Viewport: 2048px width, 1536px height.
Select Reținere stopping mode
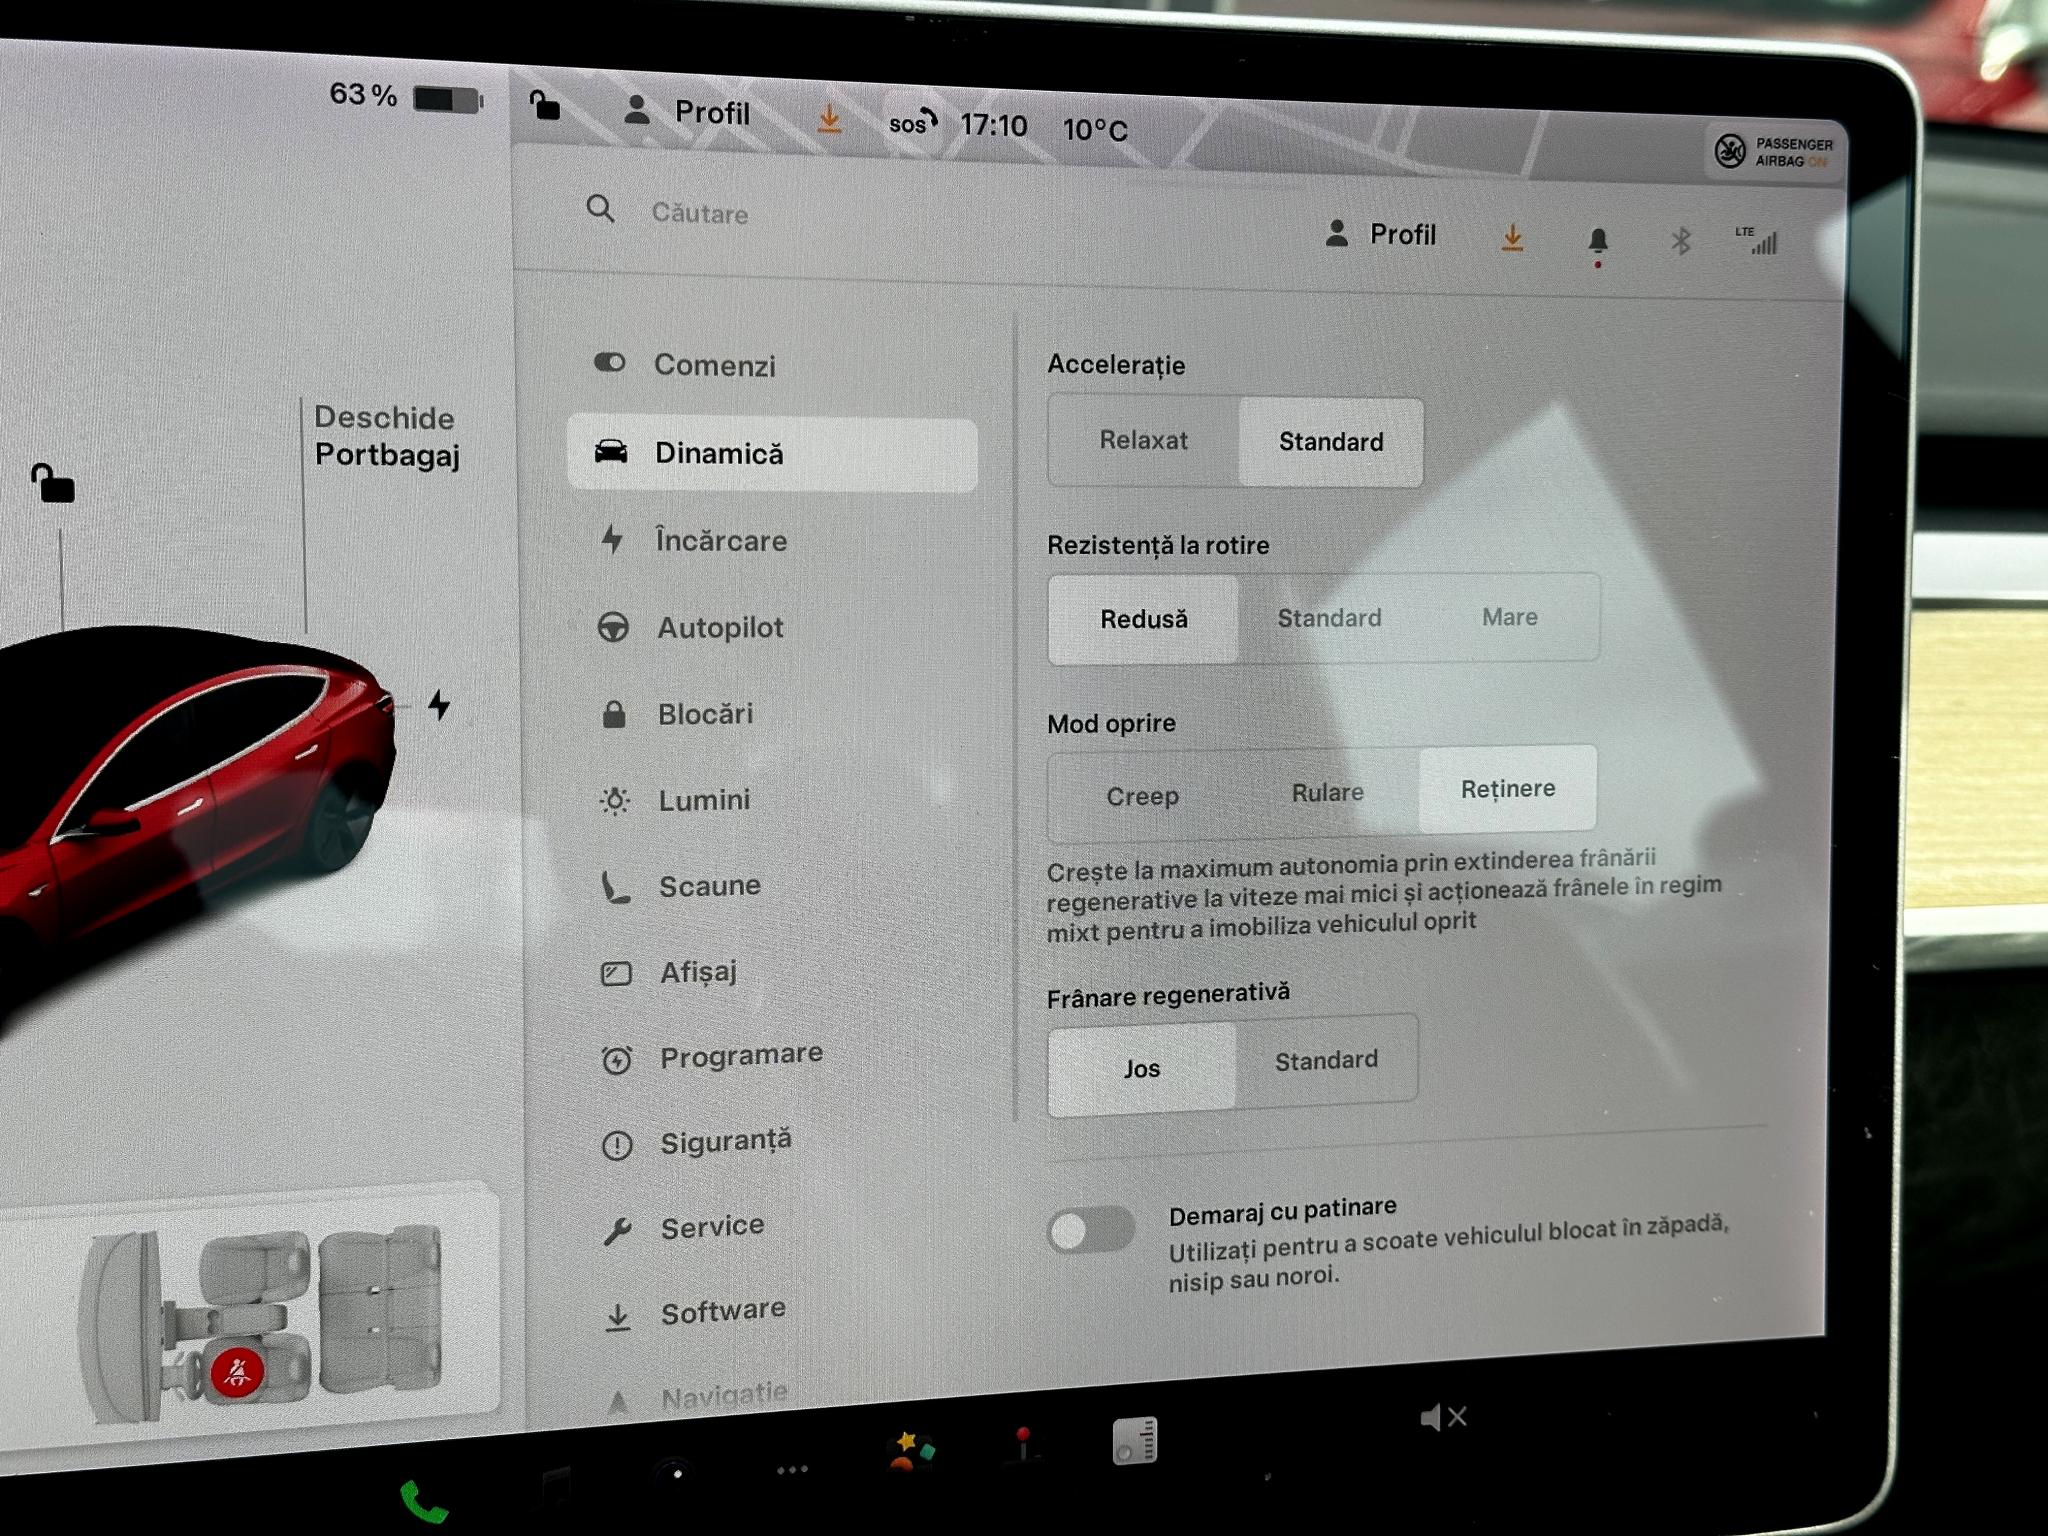[1508, 789]
